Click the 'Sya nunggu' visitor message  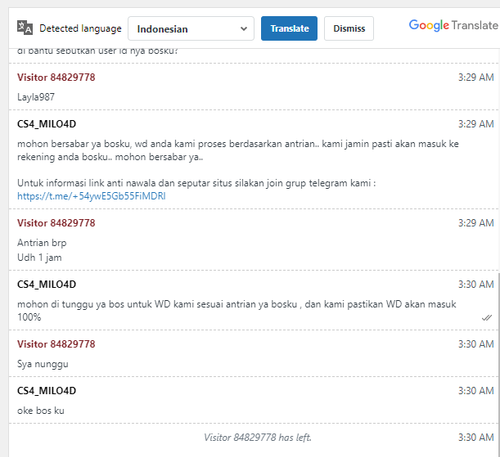click(x=43, y=364)
